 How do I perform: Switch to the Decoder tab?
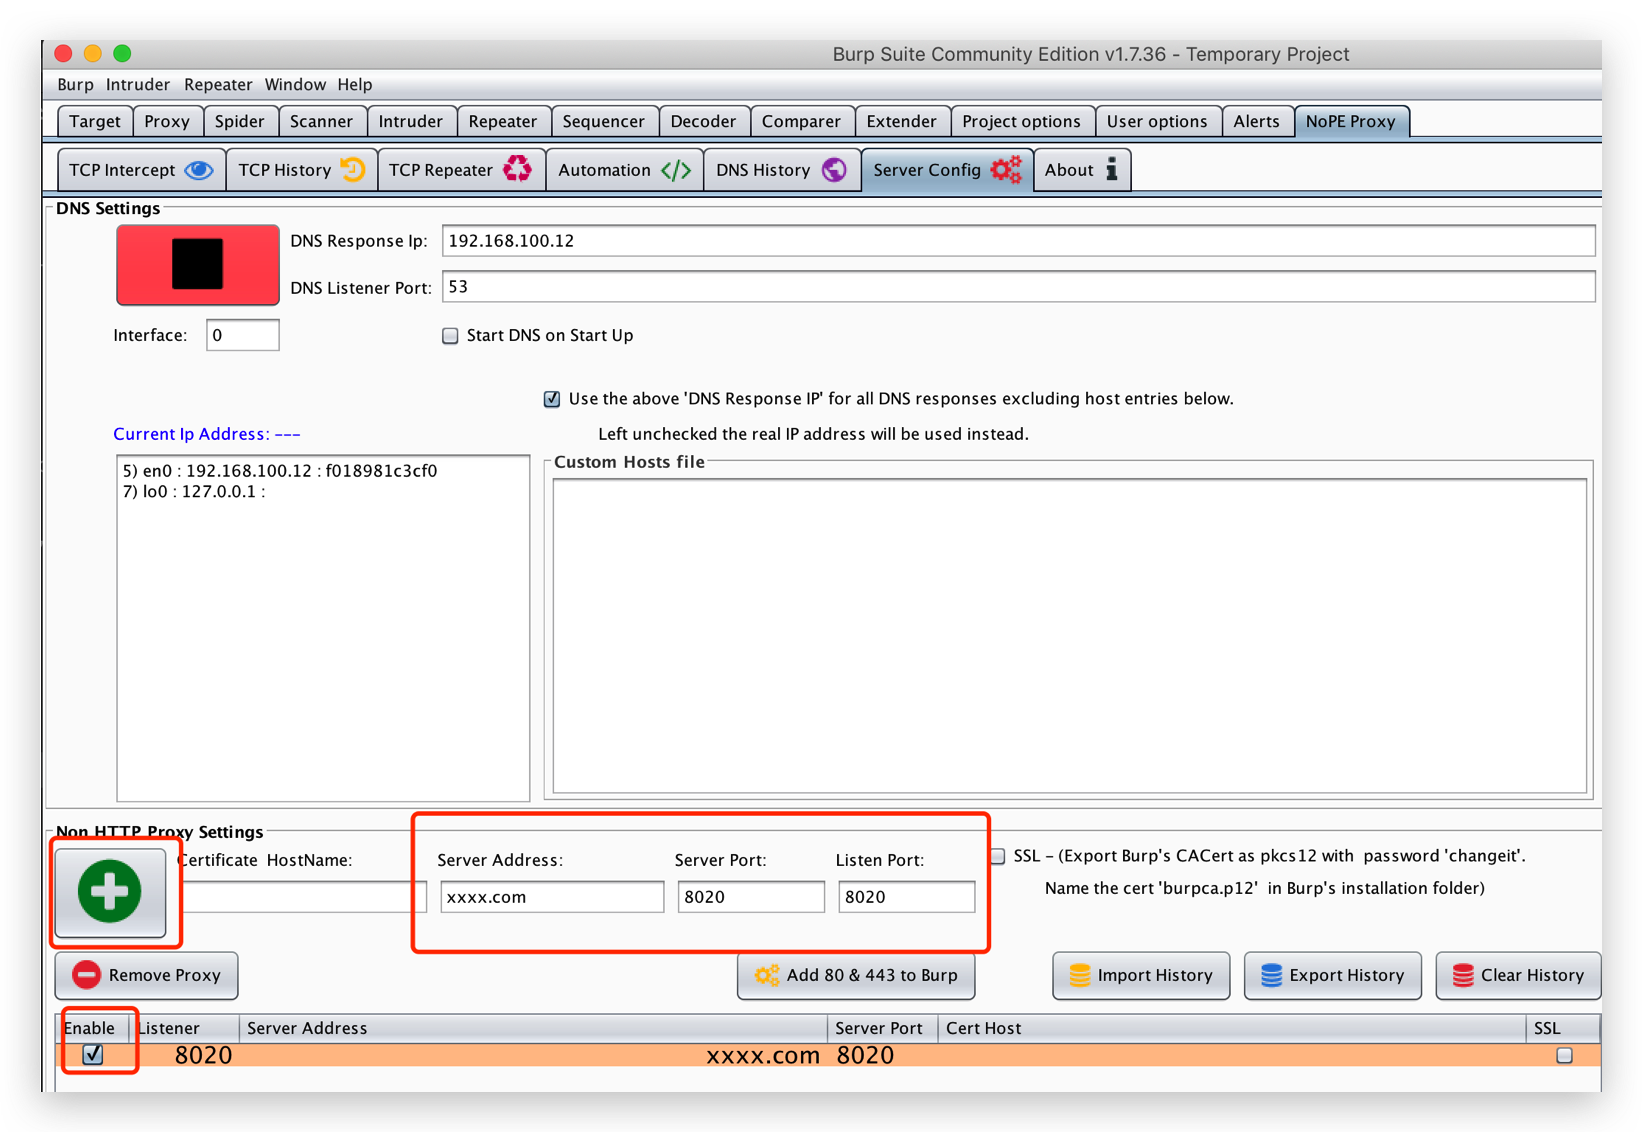click(703, 121)
